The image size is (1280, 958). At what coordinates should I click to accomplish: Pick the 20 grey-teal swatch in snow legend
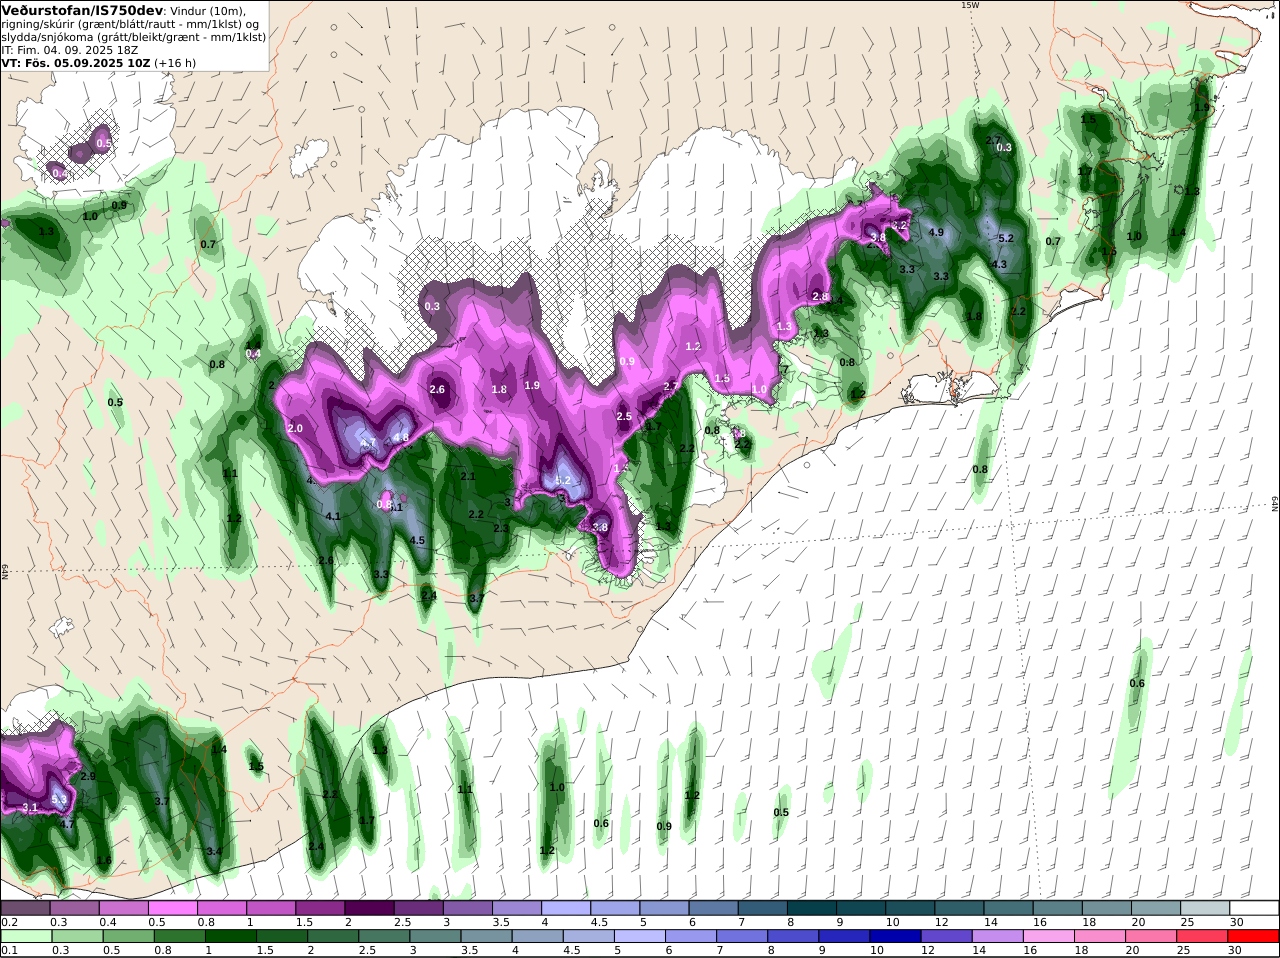[x=1156, y=908]
